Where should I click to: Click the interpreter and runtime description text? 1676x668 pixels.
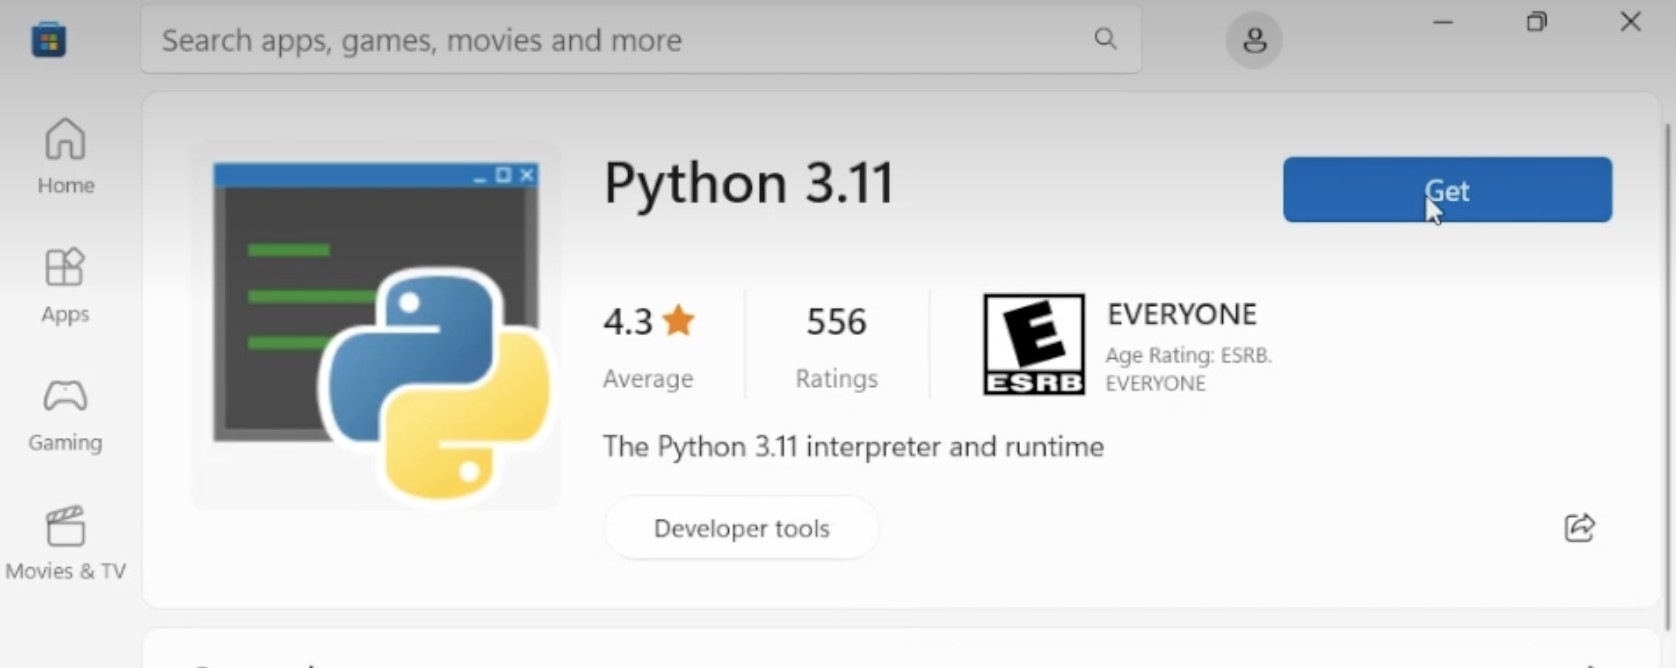(853, 446)
